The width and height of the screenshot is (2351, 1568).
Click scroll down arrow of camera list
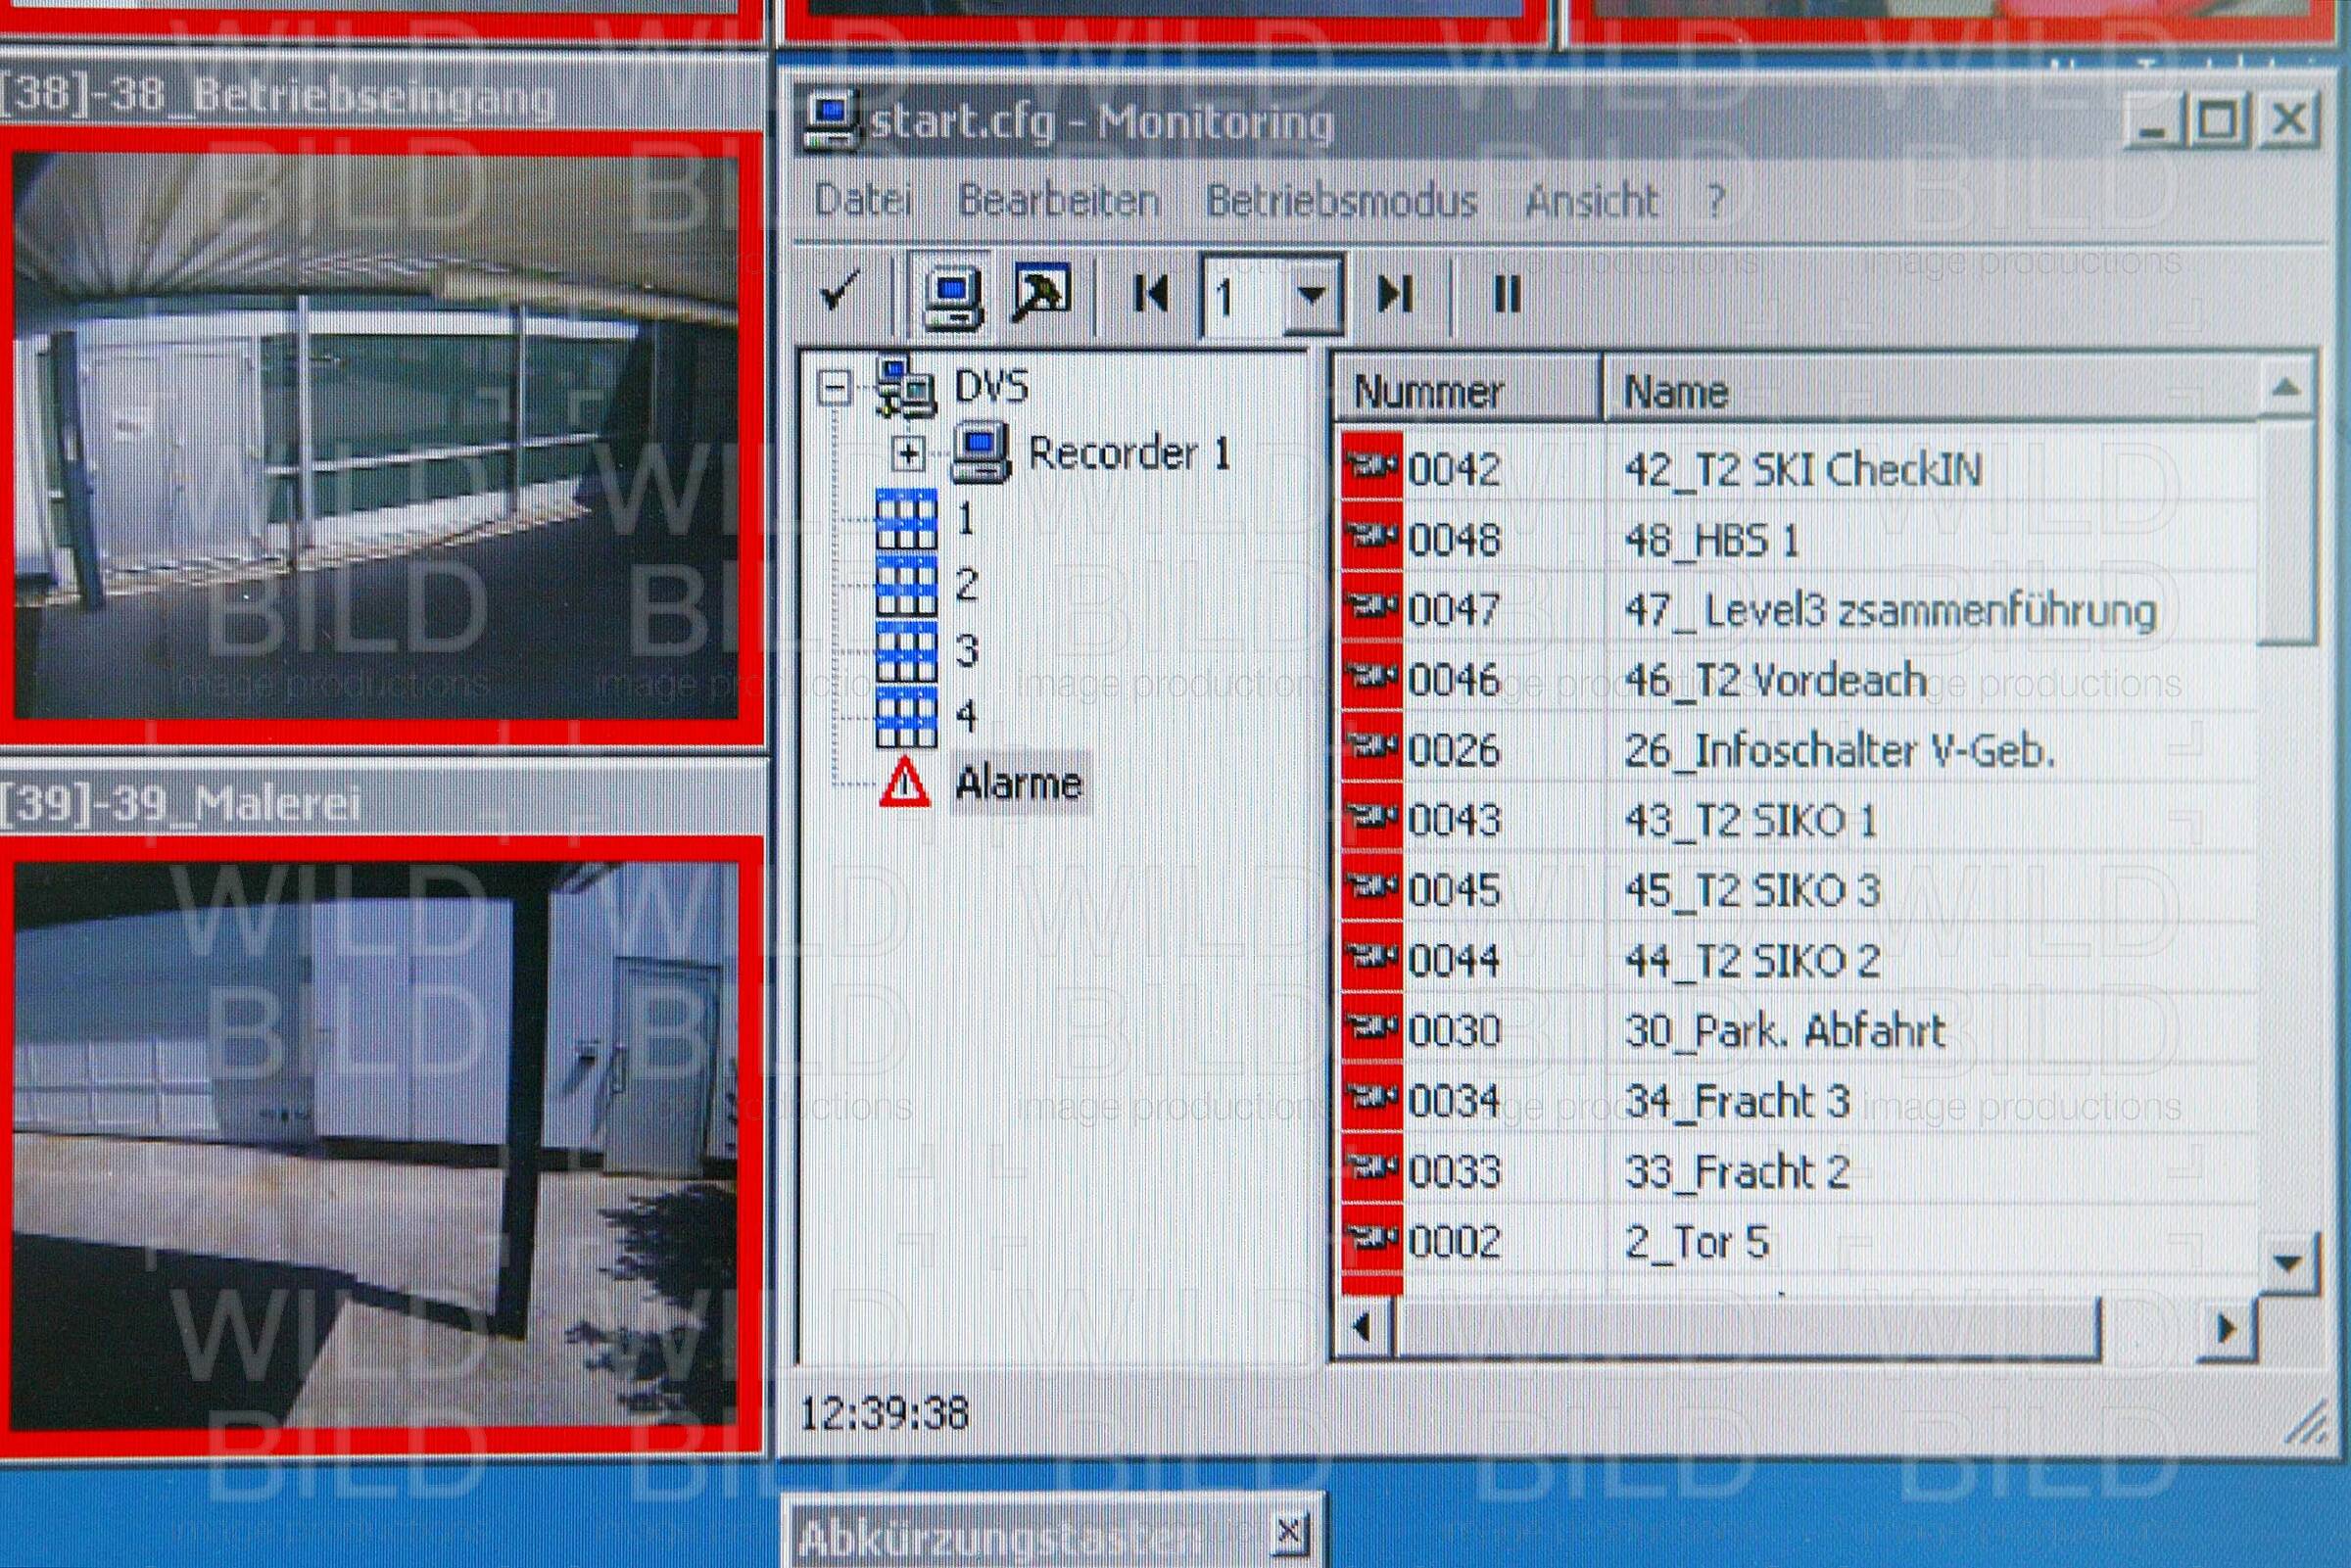click(x=2288, y=1264)
